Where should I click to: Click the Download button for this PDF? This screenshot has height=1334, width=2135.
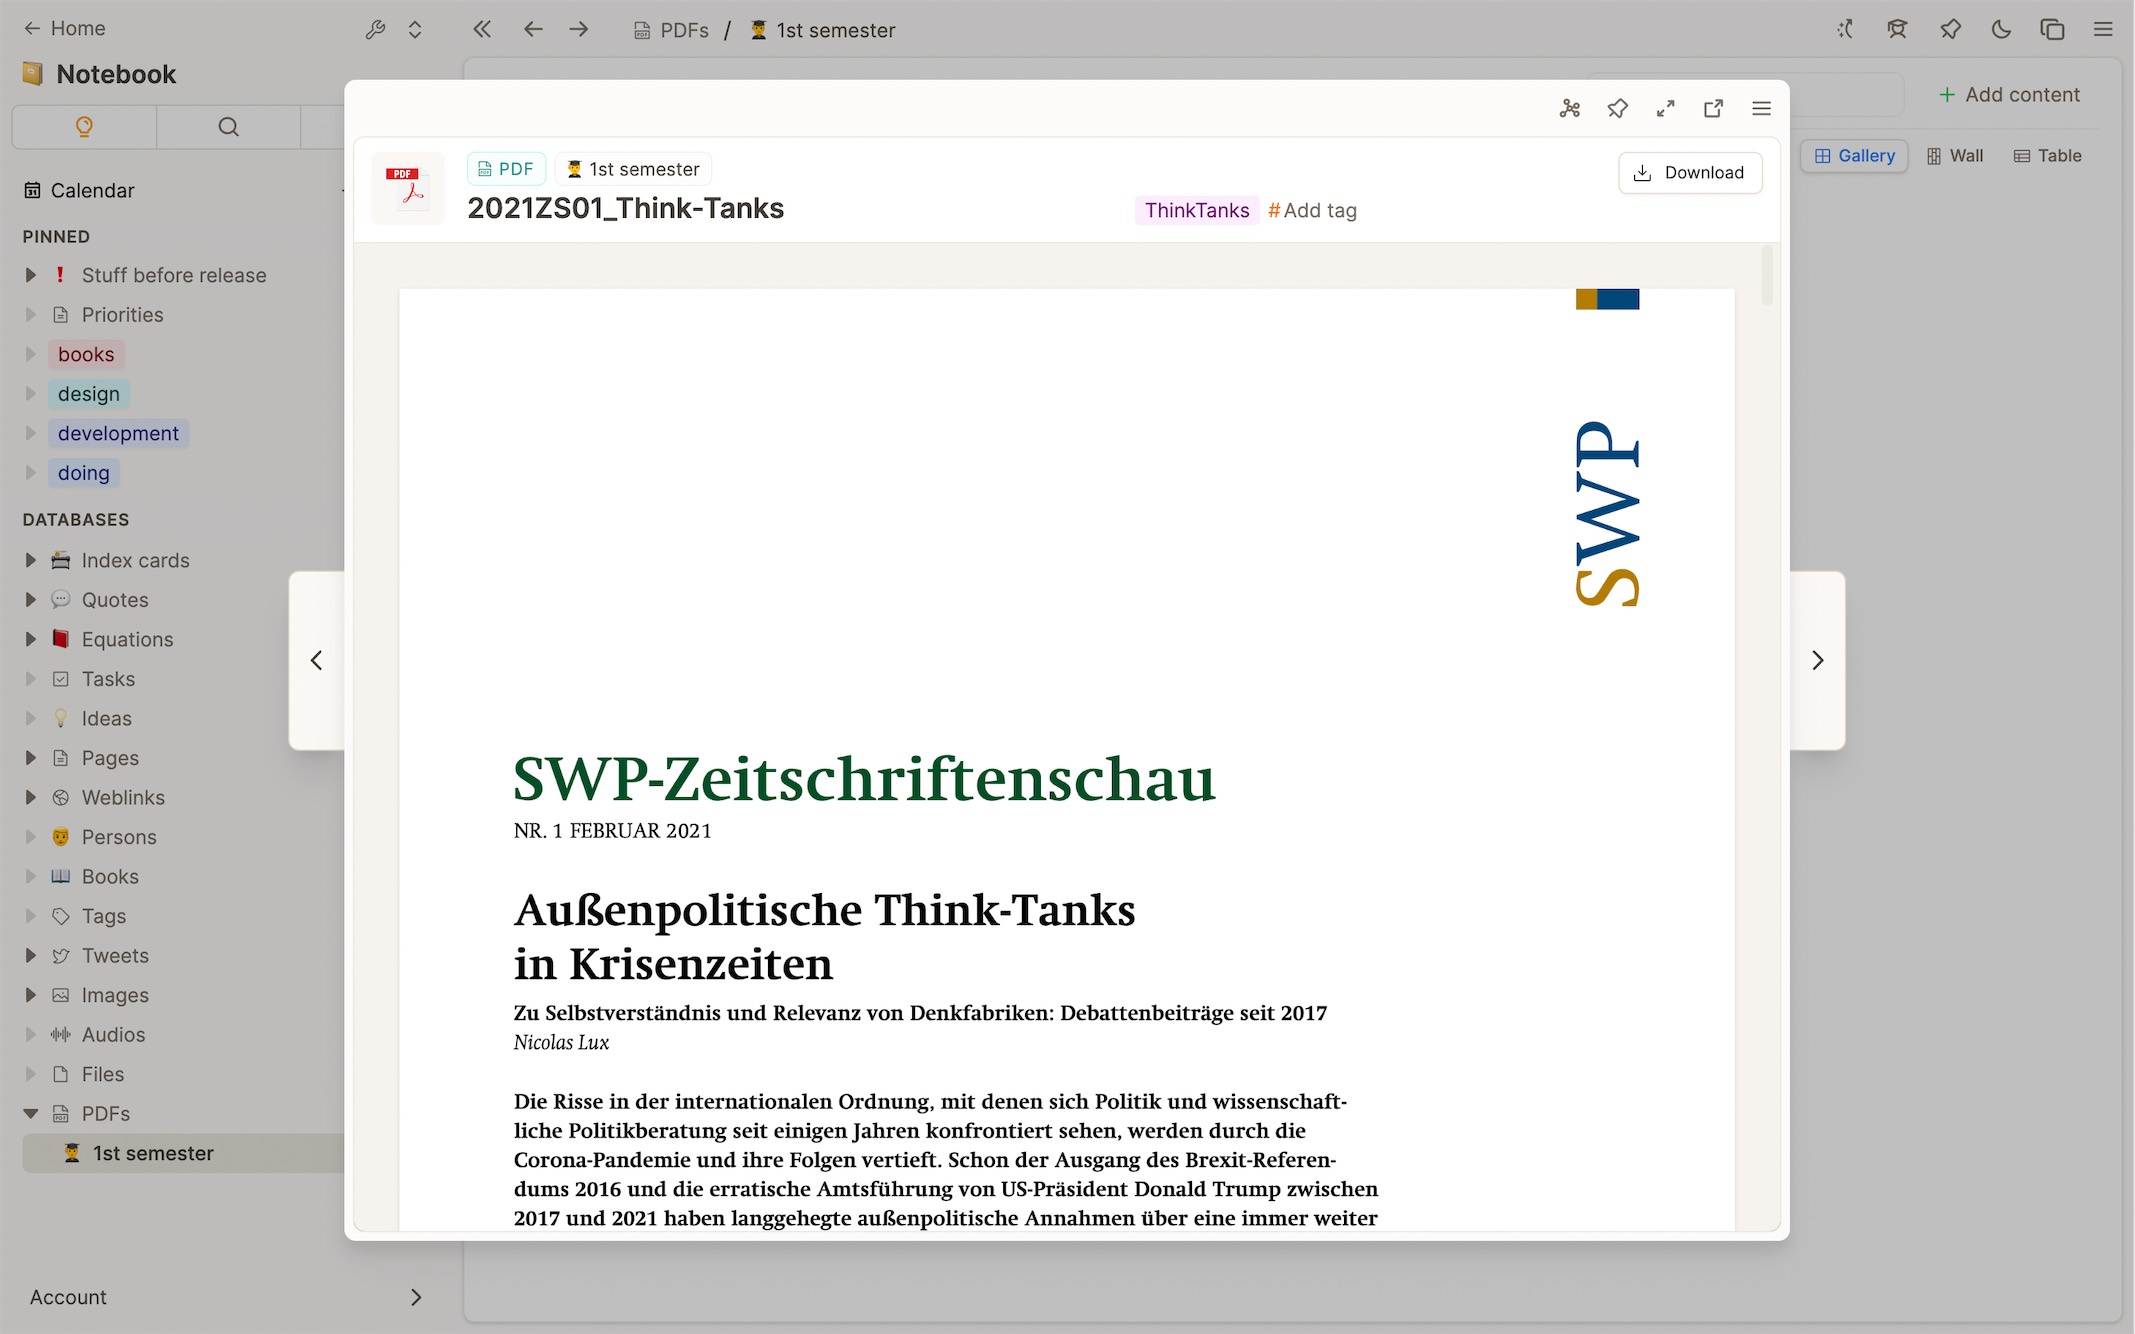click(1689, 172)
